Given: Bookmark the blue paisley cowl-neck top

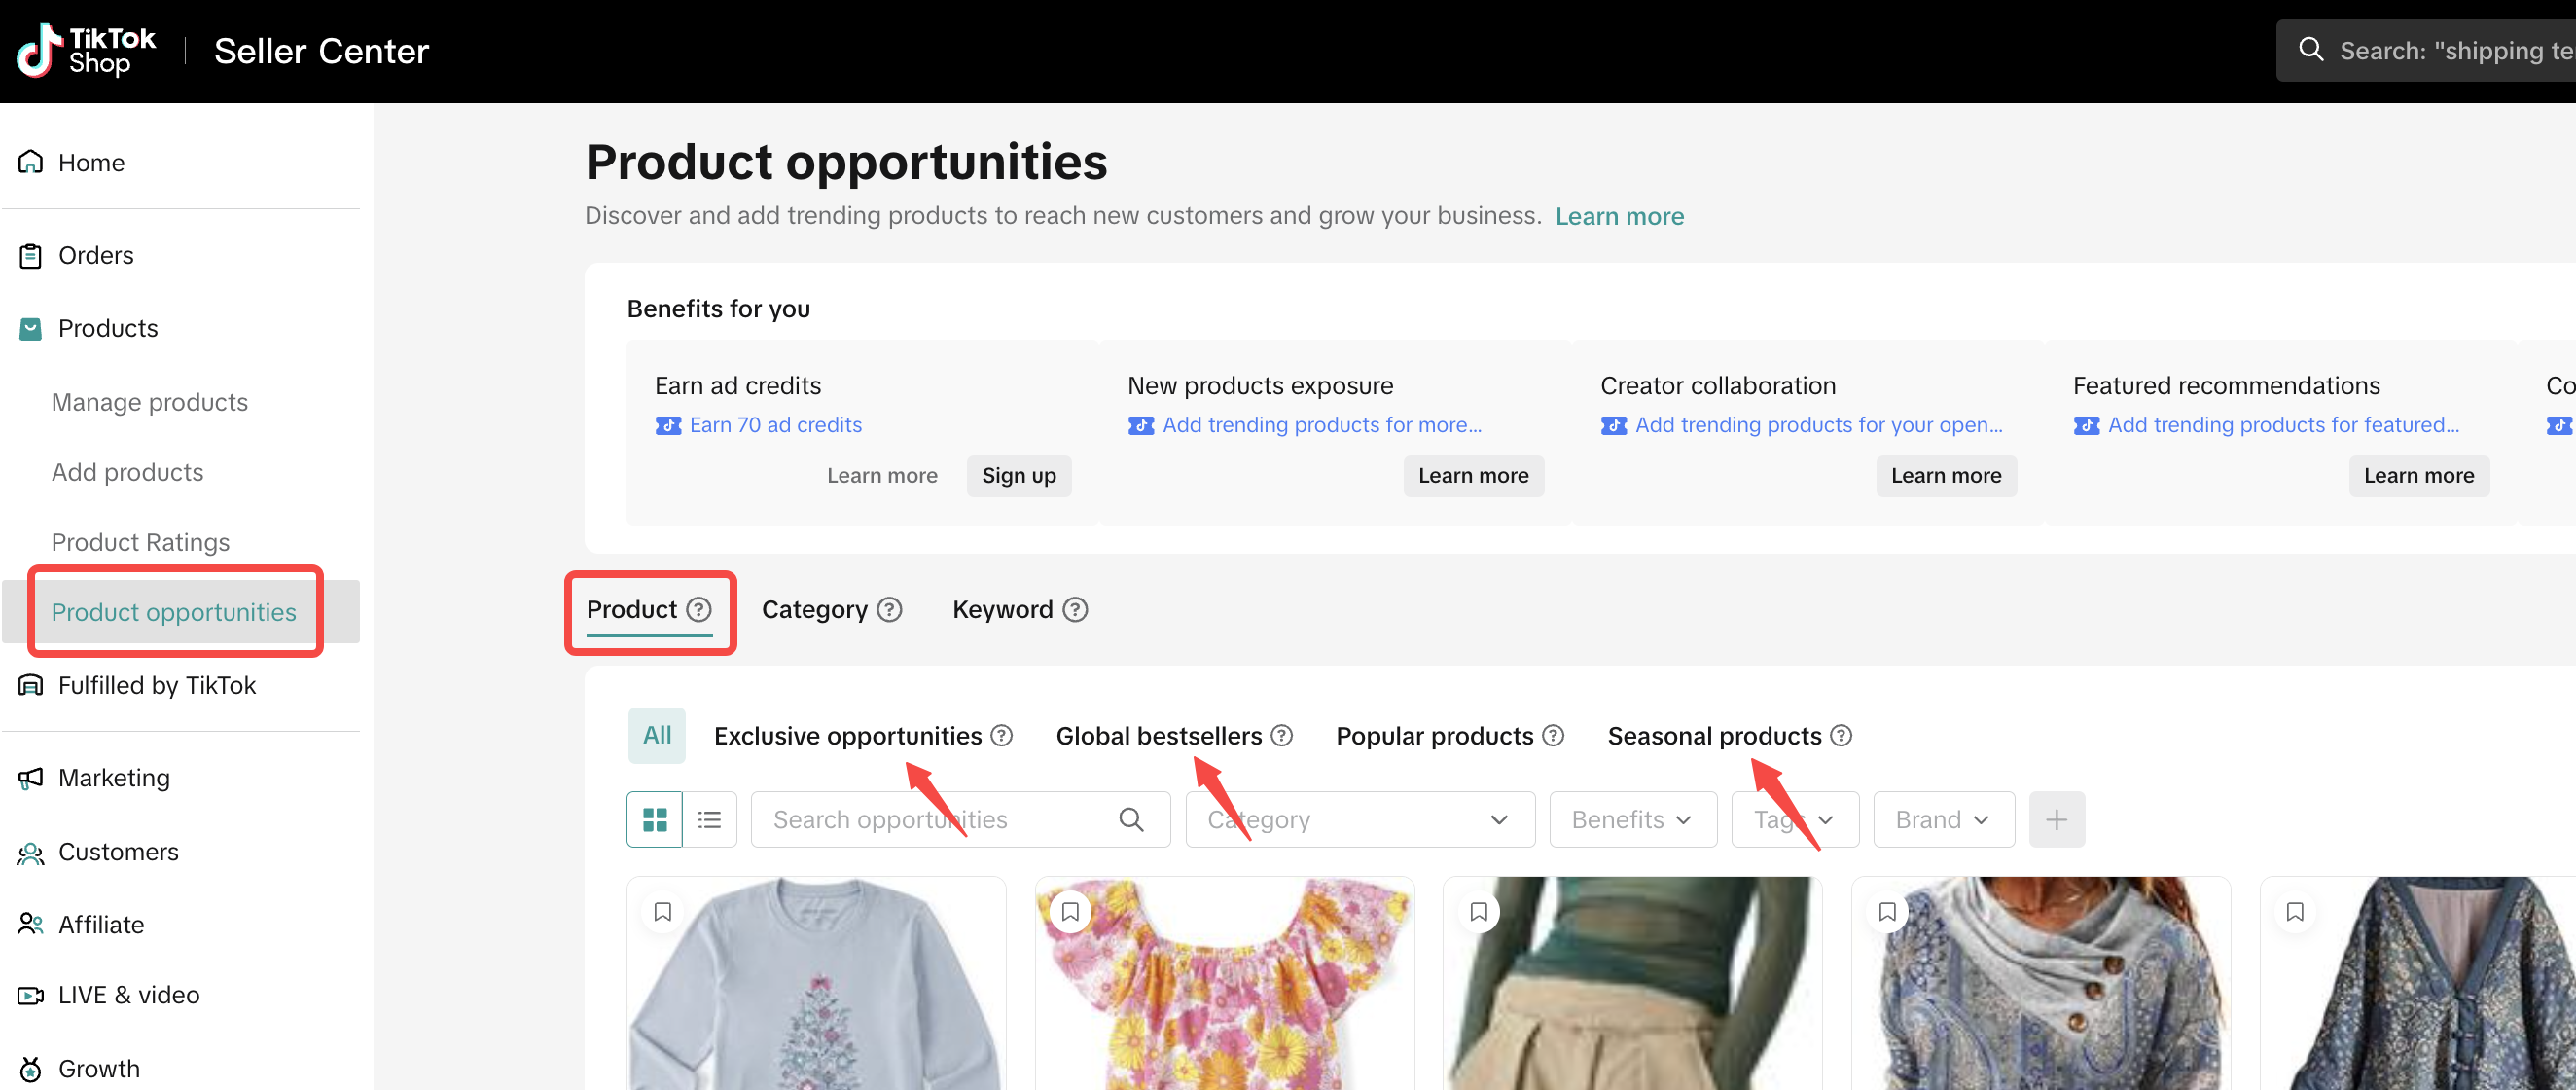Looking at the screenshot, I should point(1887,912).
